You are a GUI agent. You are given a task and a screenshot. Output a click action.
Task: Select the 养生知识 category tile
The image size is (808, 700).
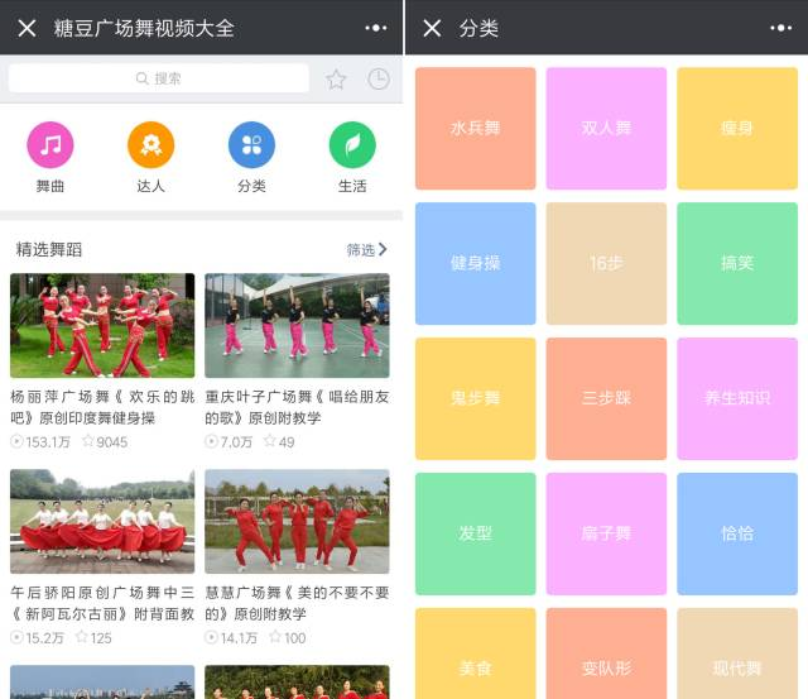click(x=737, y=398)
